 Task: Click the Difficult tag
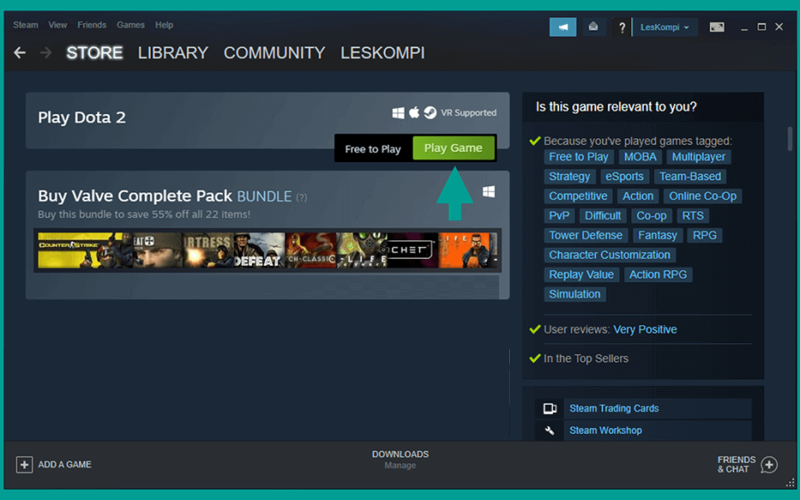pos(603,216)
